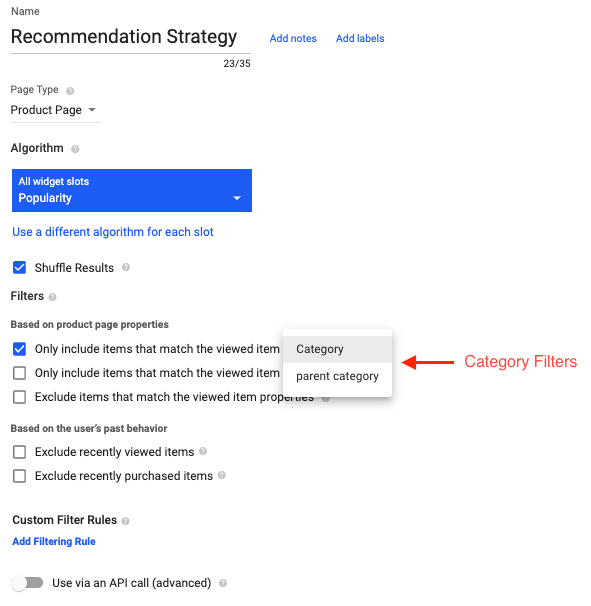
Task: Click help icon next to Custom Filter Rules
Action: [125, 521]
